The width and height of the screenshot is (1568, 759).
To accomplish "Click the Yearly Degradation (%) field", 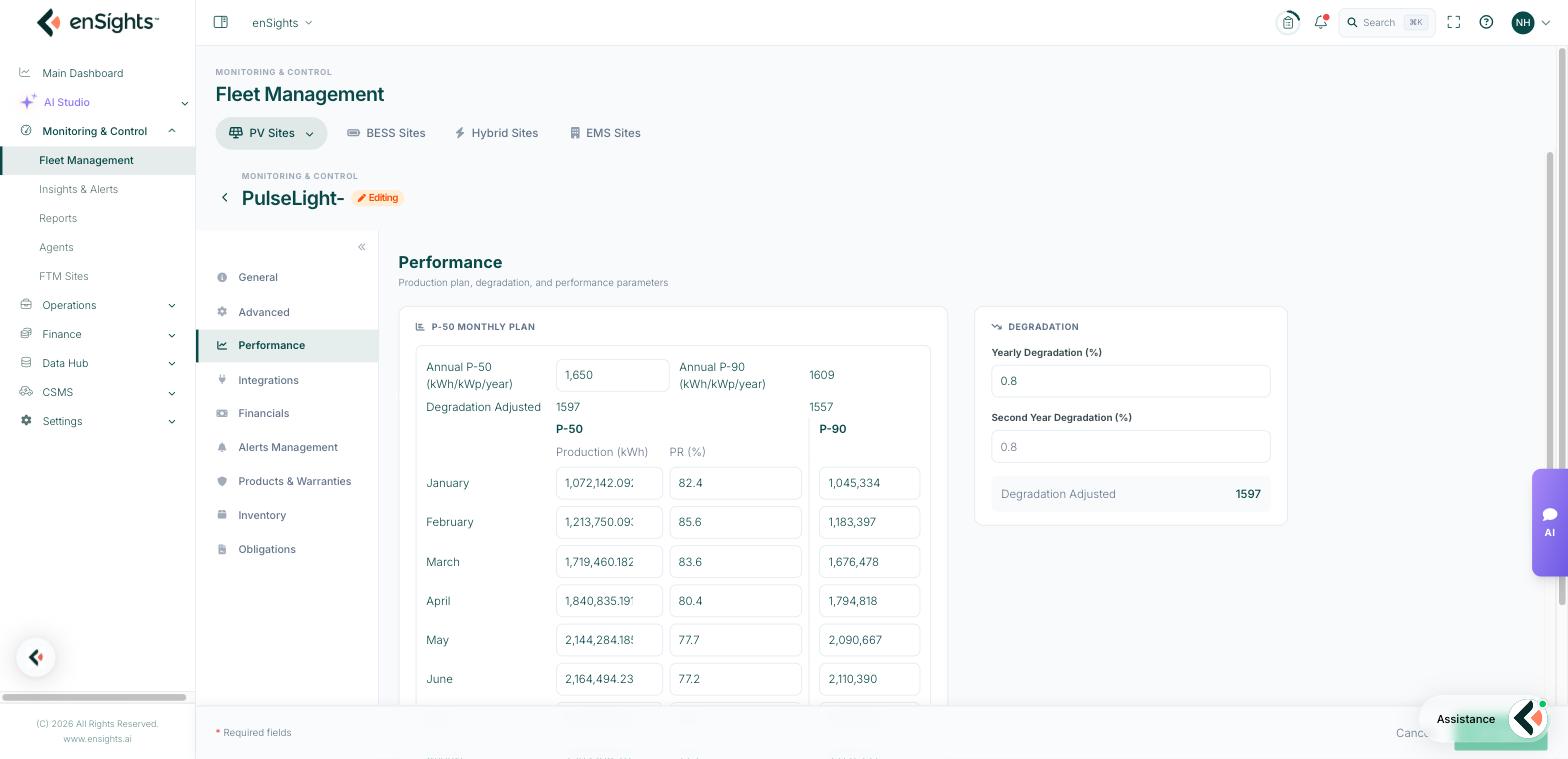I will (1131, 381).
